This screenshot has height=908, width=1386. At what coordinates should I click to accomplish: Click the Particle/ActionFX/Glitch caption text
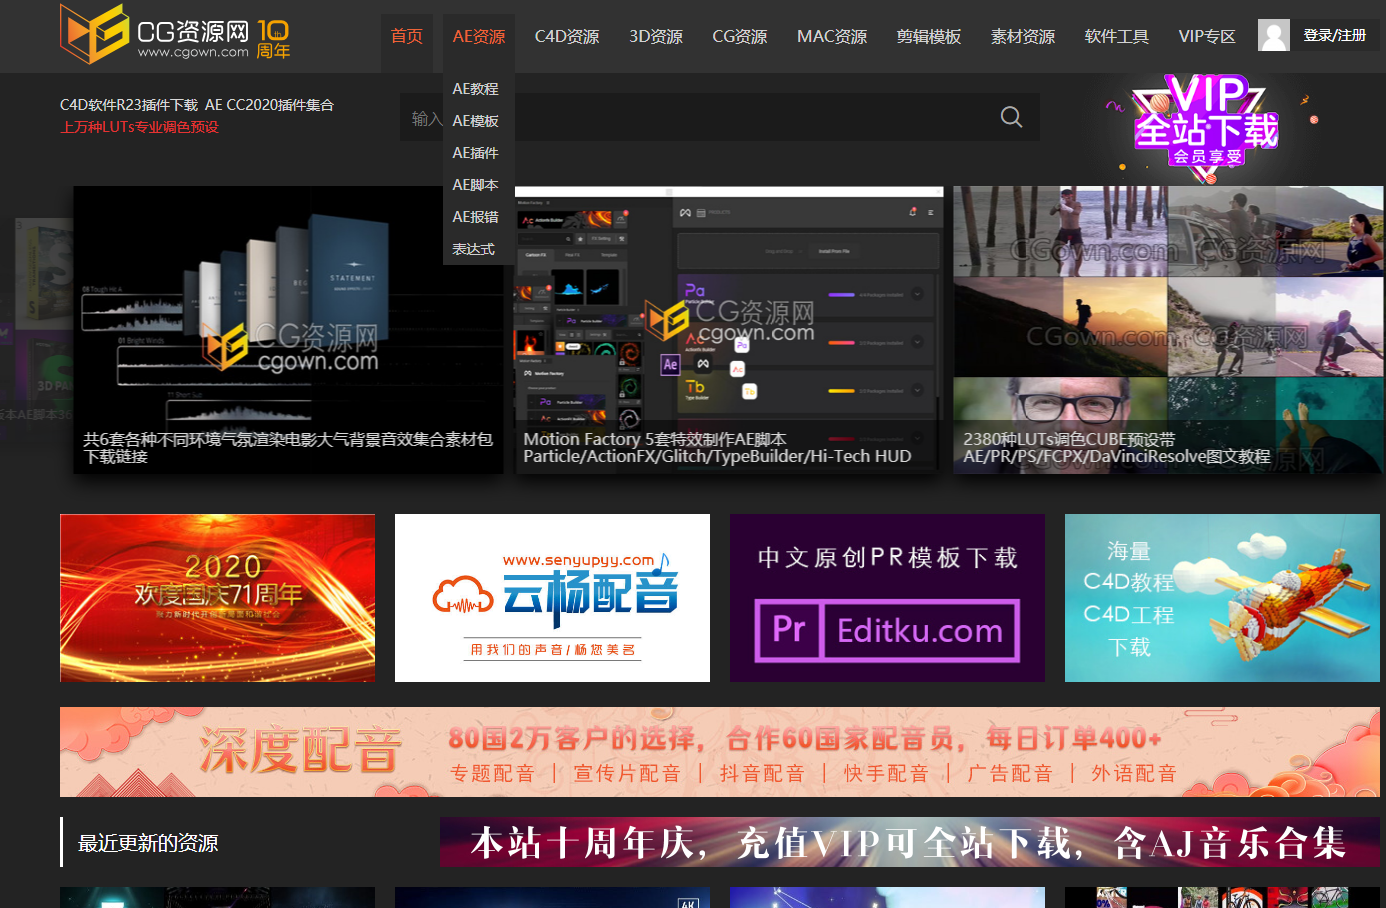coord(717,456)
